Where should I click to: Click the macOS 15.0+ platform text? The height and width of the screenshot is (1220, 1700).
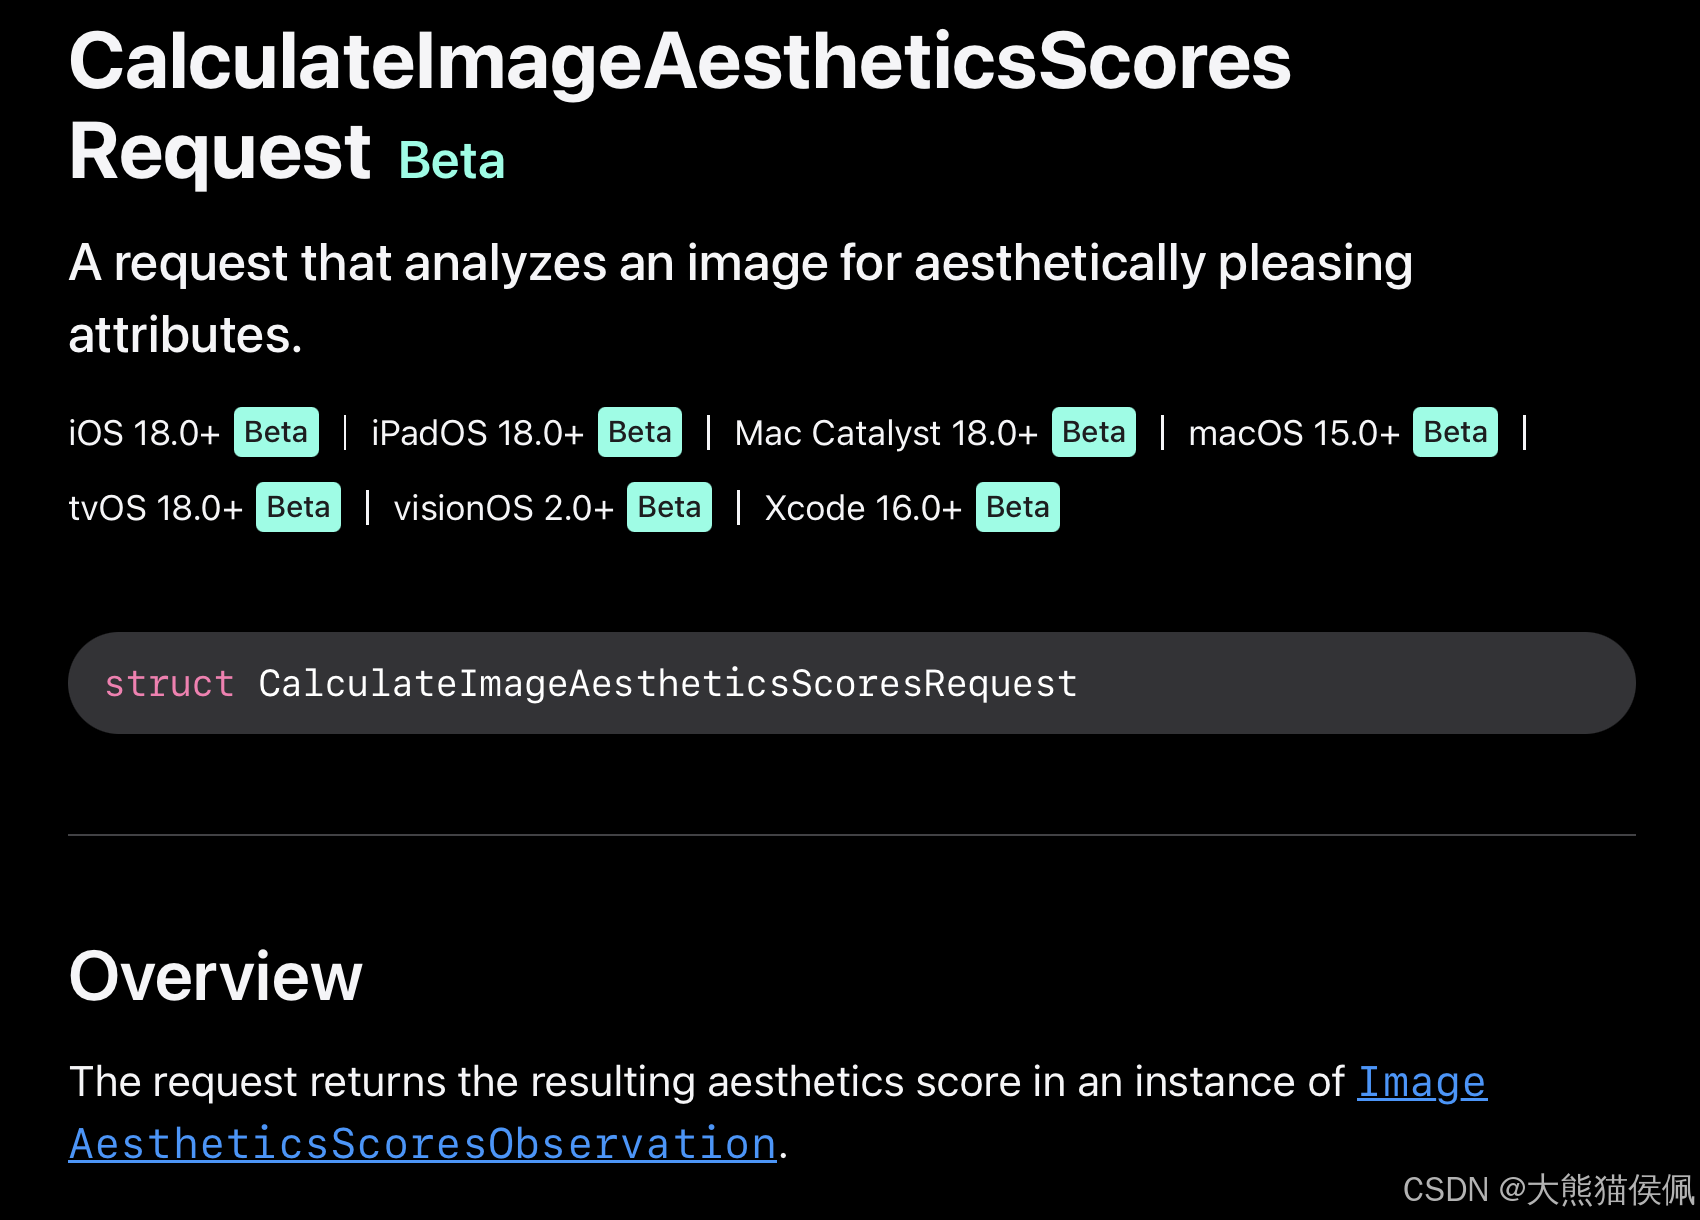coord(1293,433)
